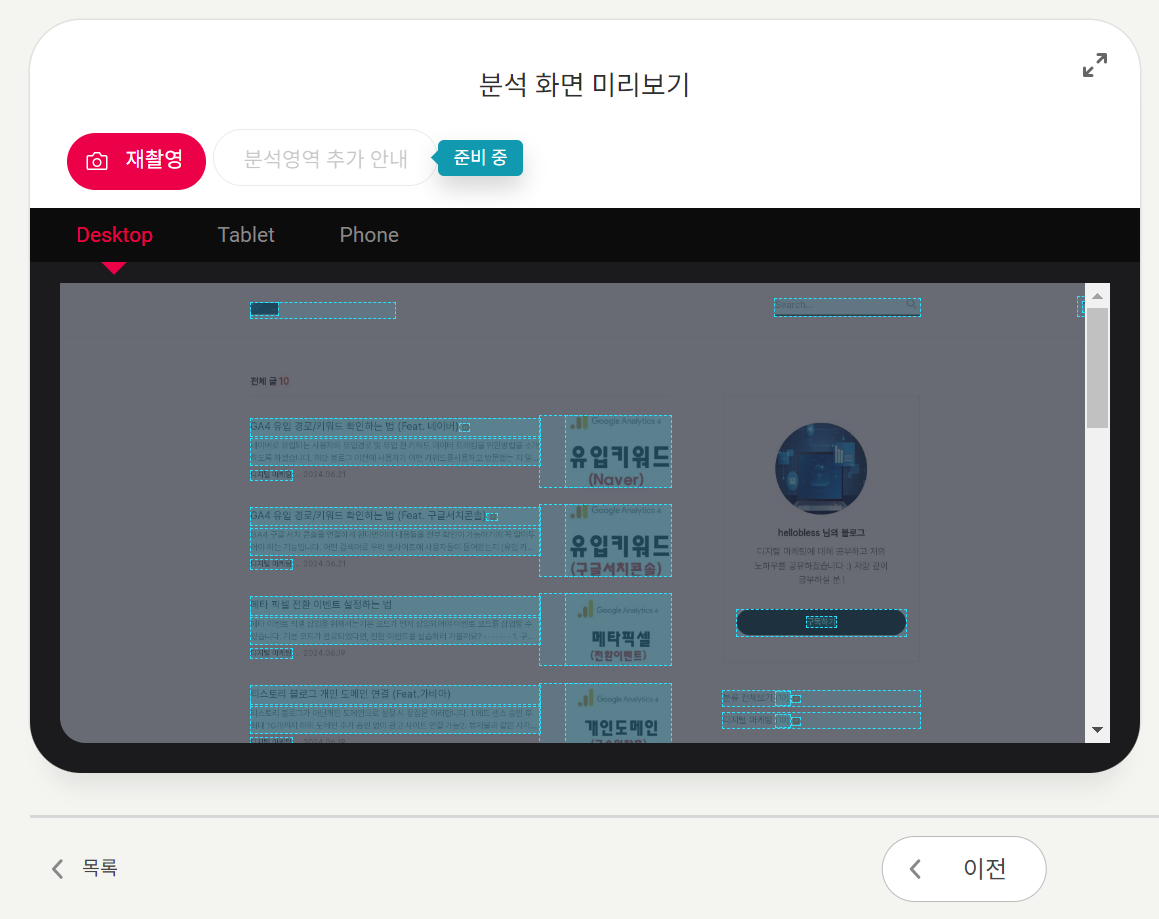
Task: Click the camera icon on 재촬영
Action: (x=97, y=161)
